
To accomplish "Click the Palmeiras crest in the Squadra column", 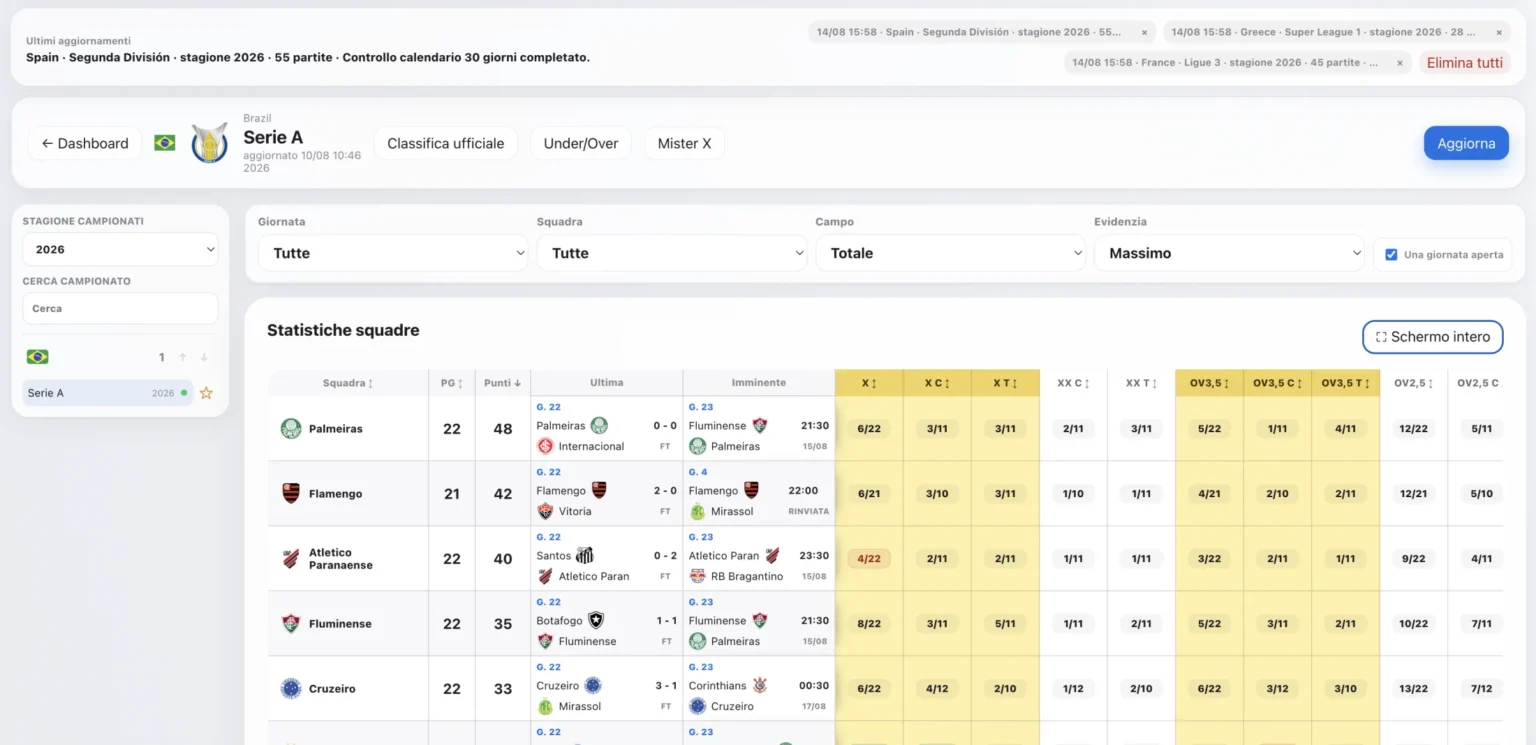I will click(291, 429).
